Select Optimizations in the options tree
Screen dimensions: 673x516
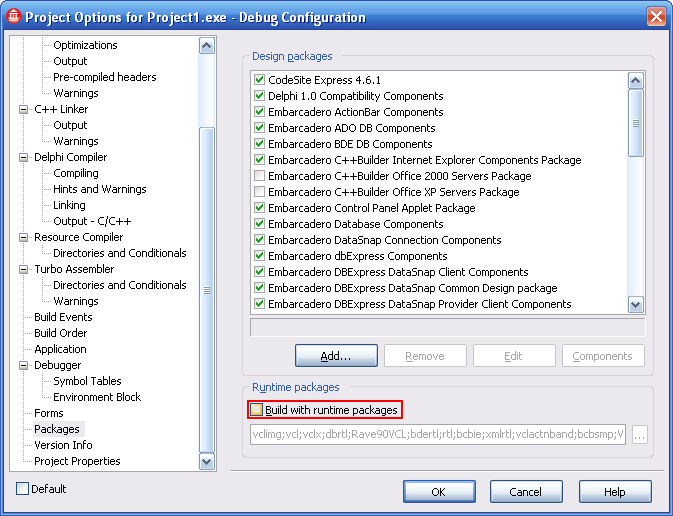(x=85, y=45)
